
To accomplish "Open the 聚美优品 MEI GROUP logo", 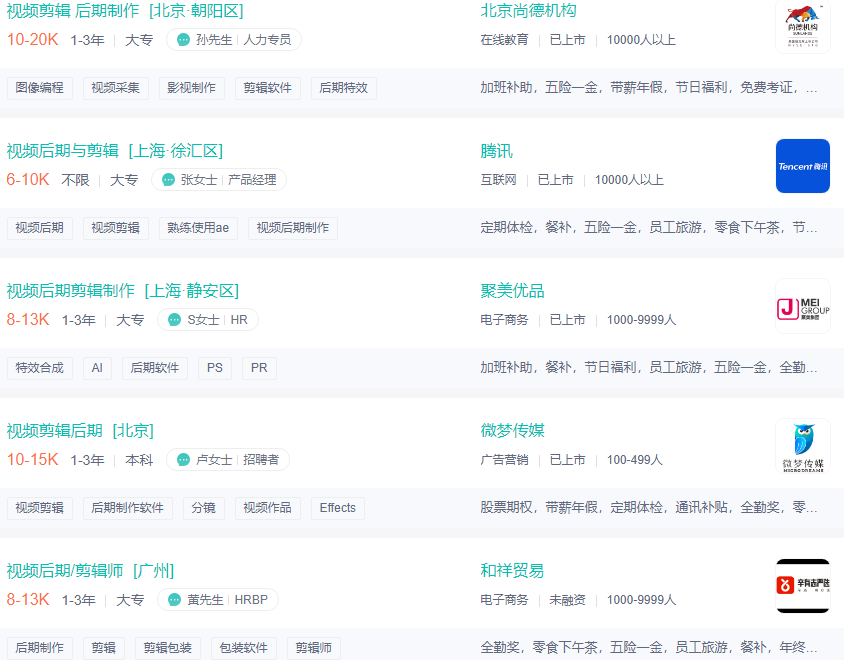I will (803, 306).
